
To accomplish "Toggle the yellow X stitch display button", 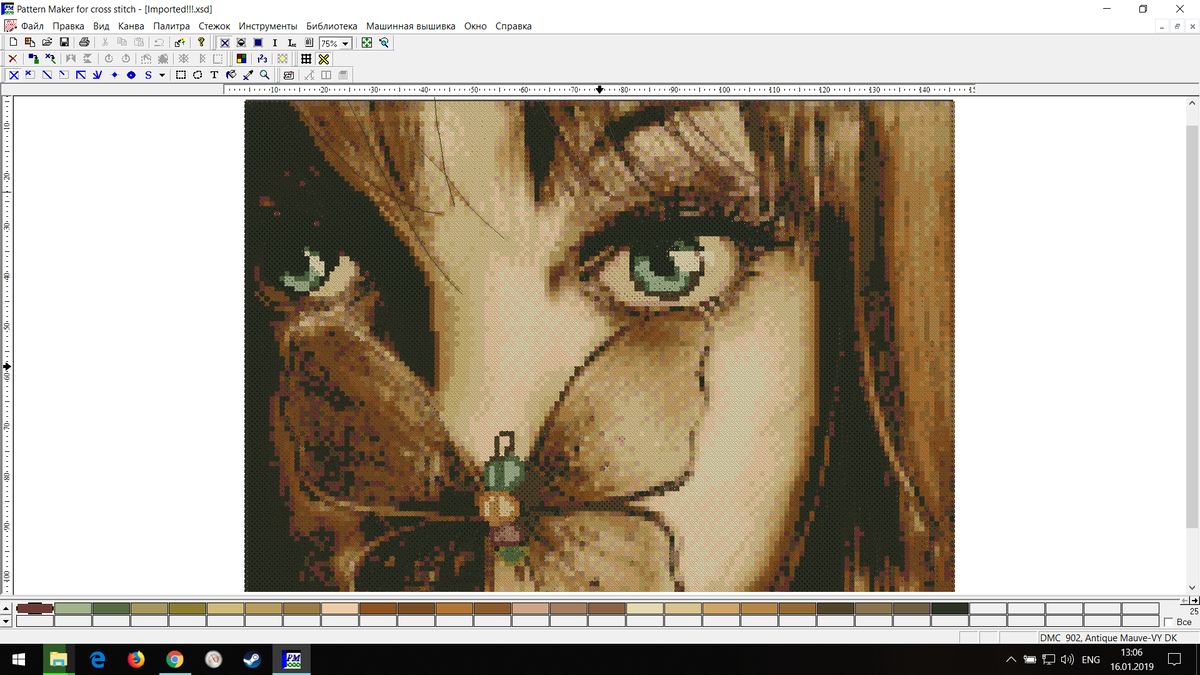I will (323, 59).
